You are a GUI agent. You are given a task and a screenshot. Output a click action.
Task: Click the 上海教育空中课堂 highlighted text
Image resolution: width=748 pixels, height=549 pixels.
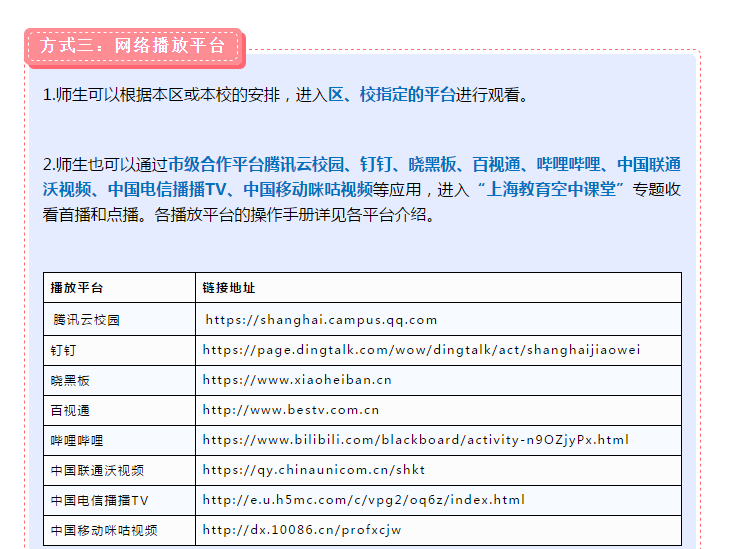coord(551,190)
